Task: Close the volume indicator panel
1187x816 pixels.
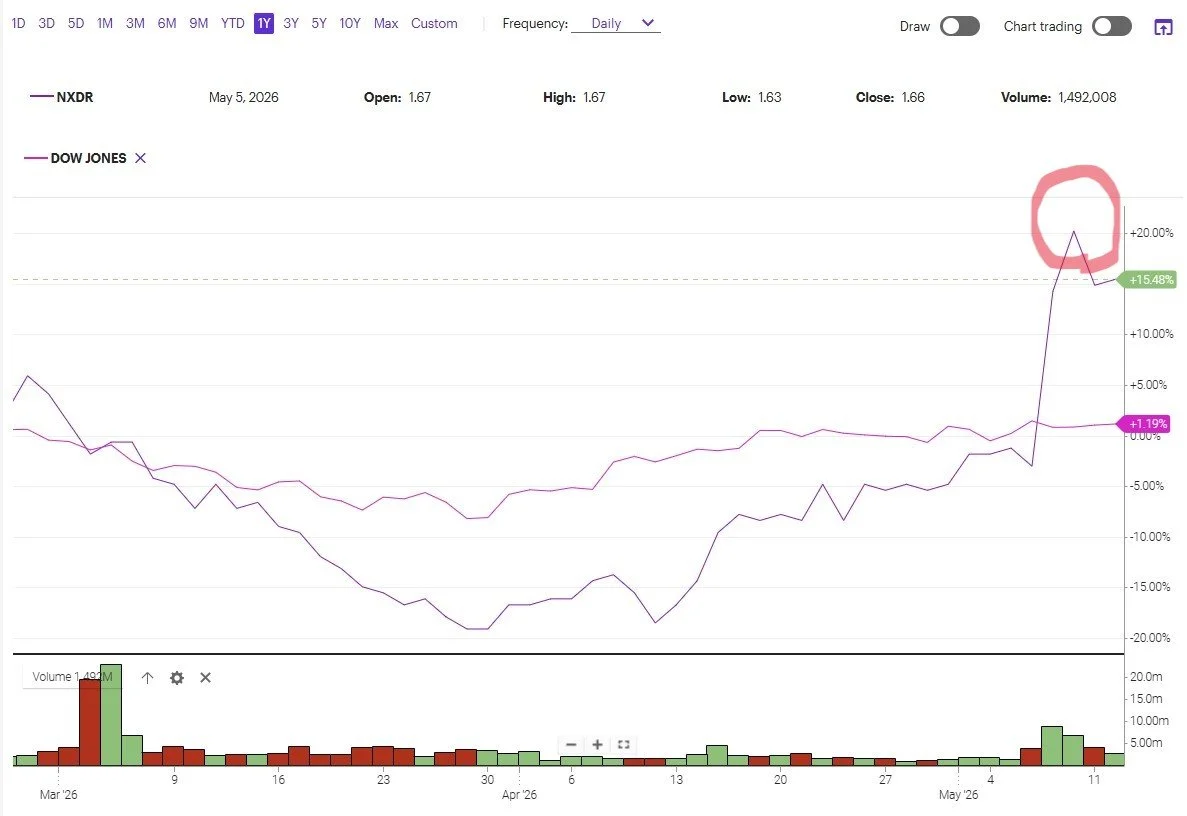Action: [x=205, y=677]
